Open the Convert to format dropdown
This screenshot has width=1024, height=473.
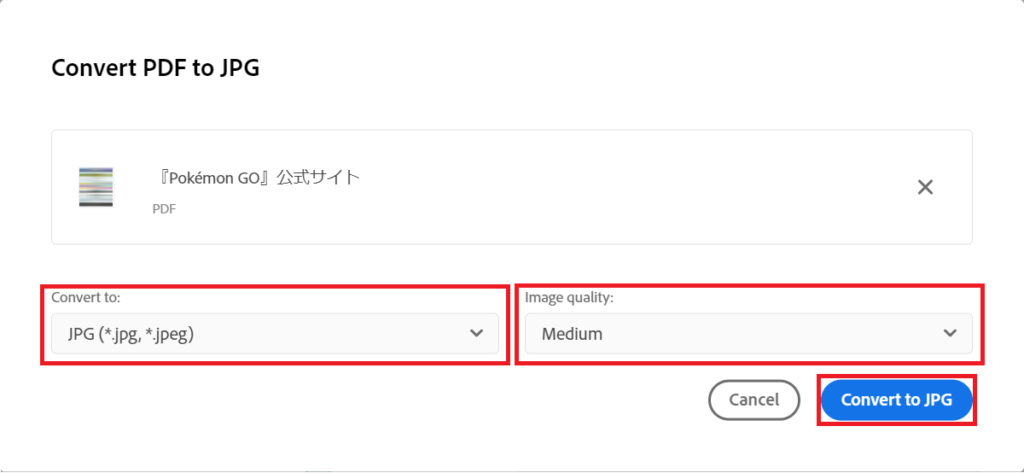(x=270, y=334)
